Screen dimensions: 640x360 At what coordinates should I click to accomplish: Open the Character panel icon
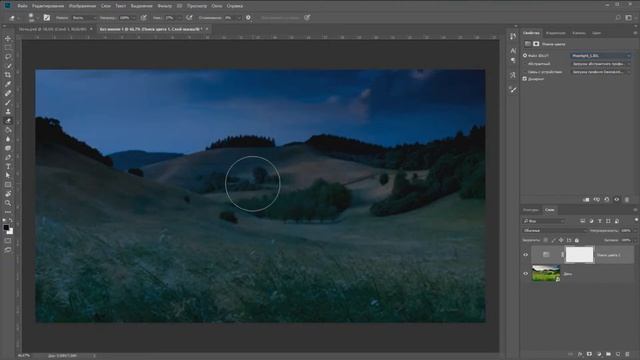[x=513, y=50]
